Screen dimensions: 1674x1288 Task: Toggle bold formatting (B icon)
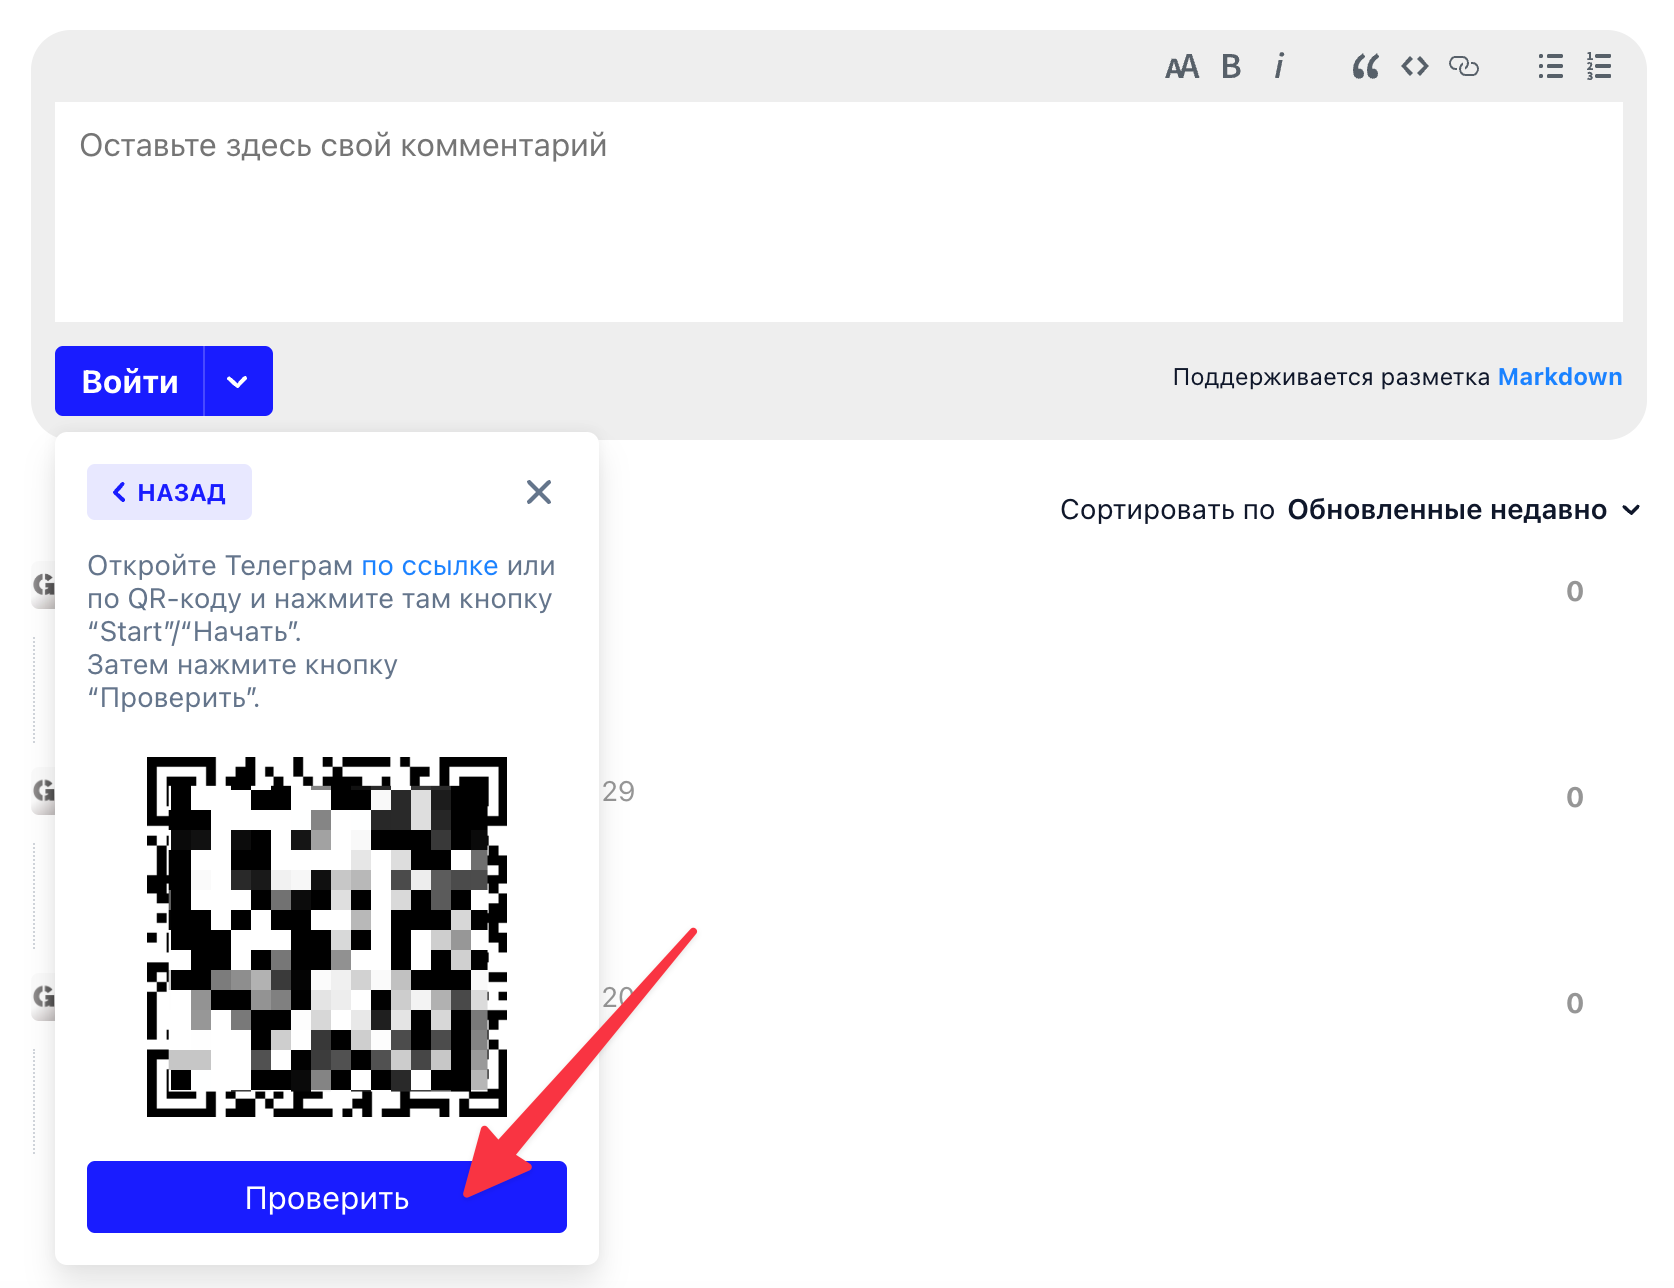coord(1231,67)
